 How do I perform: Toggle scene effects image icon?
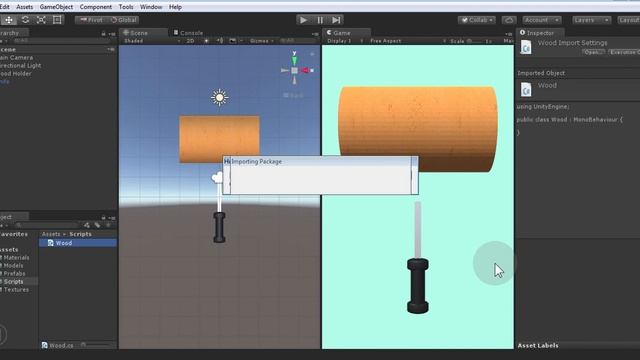click(x=233, y=41)
